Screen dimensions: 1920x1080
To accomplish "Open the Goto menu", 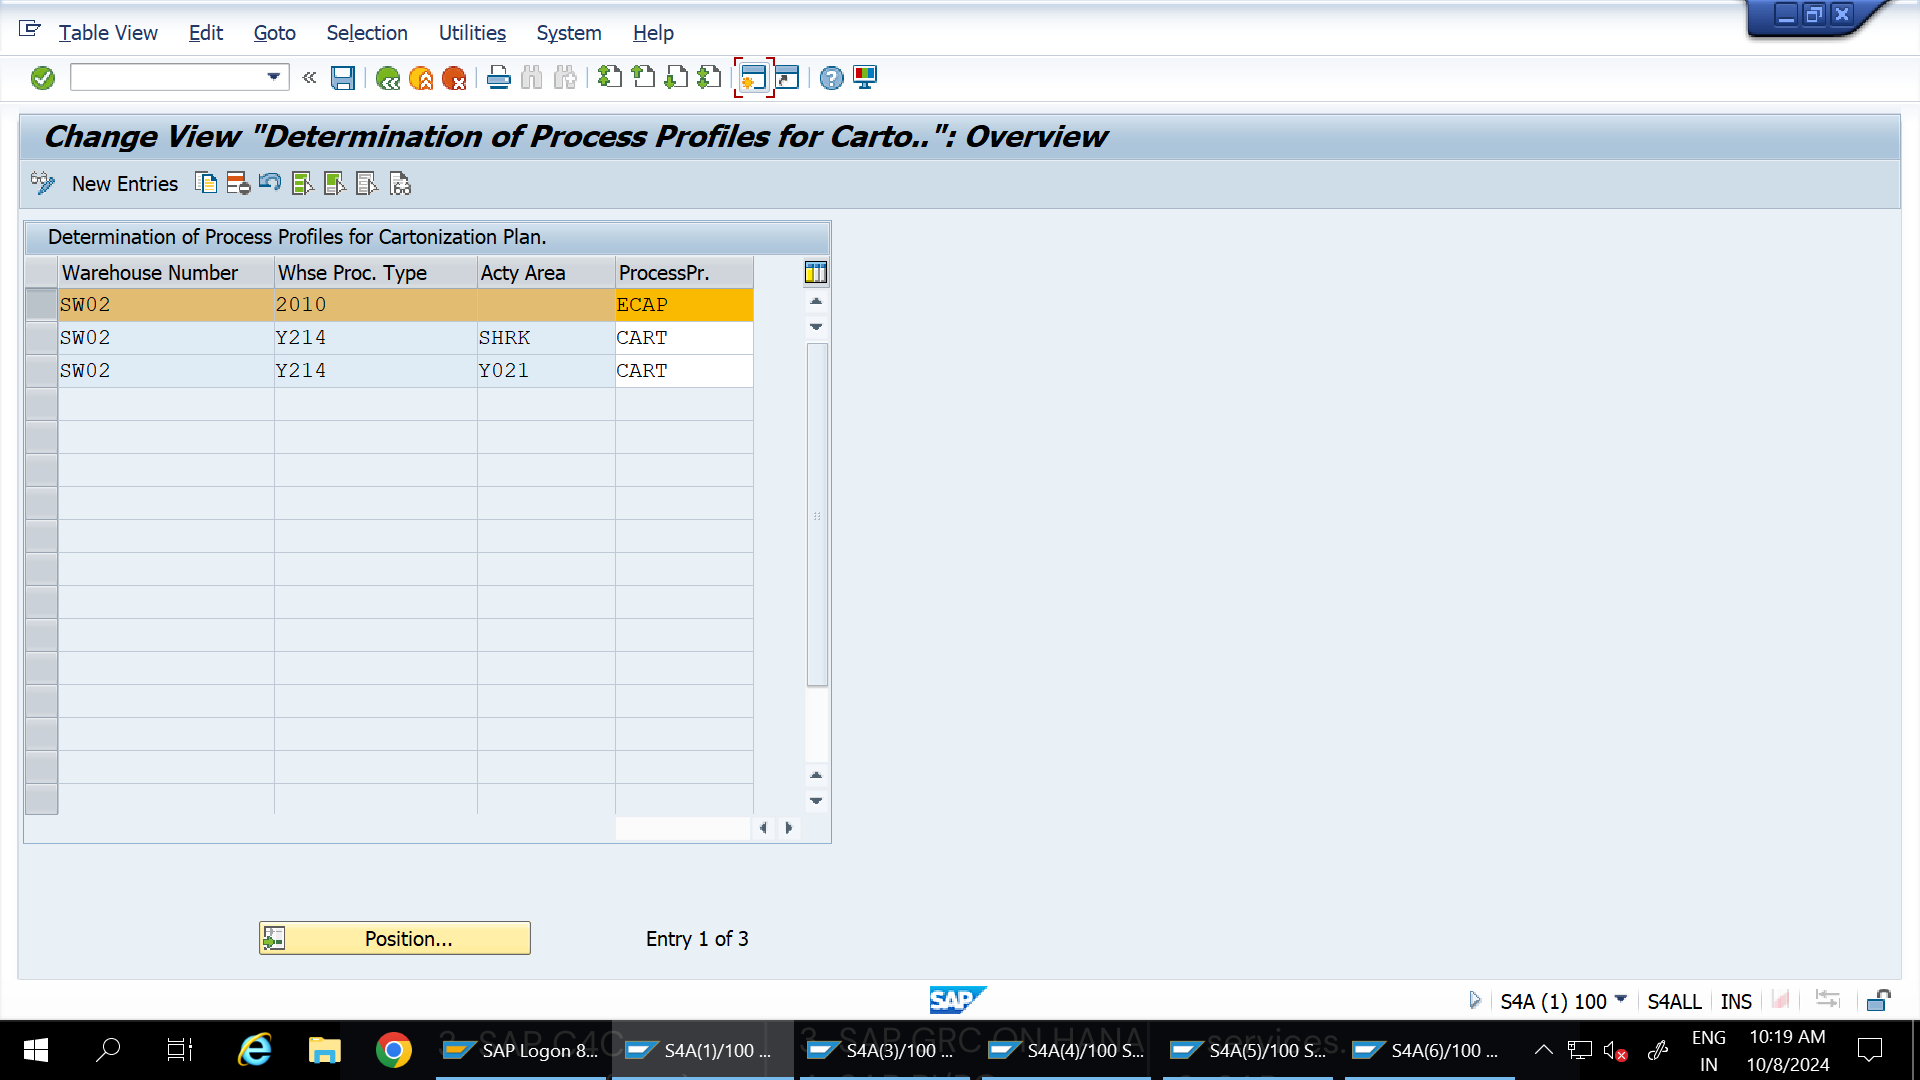I will [273, 33].
